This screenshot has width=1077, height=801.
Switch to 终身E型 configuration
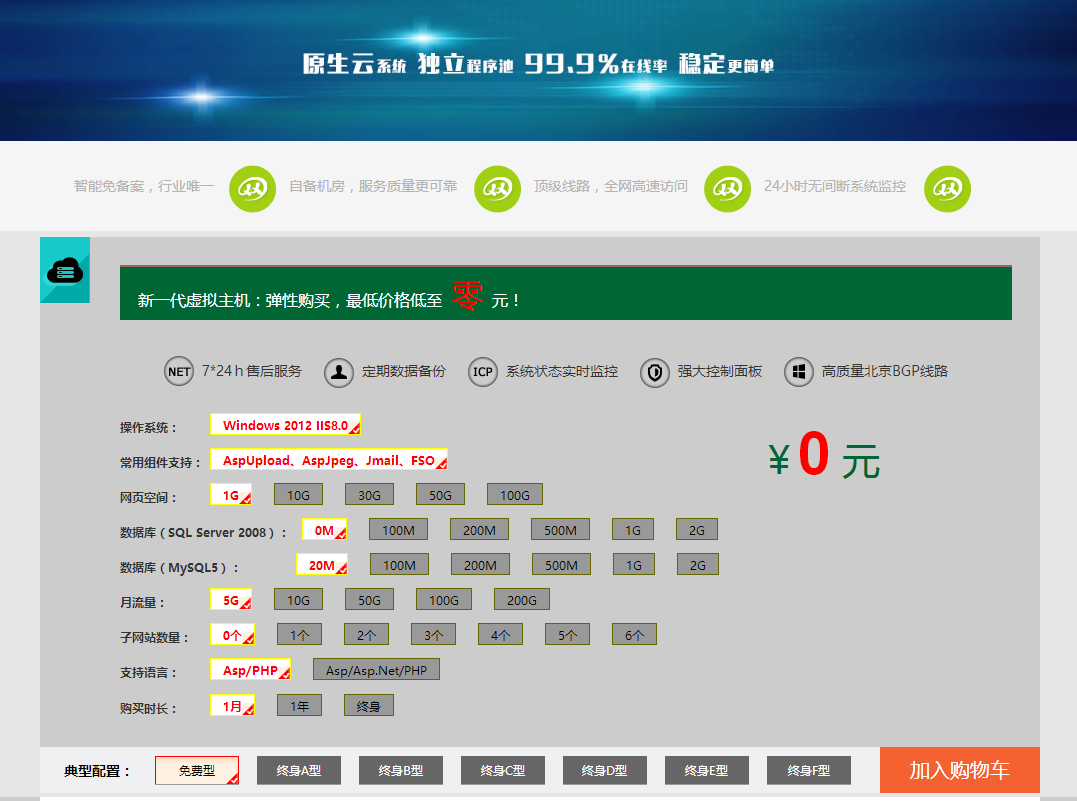click(x=707, y=770)
